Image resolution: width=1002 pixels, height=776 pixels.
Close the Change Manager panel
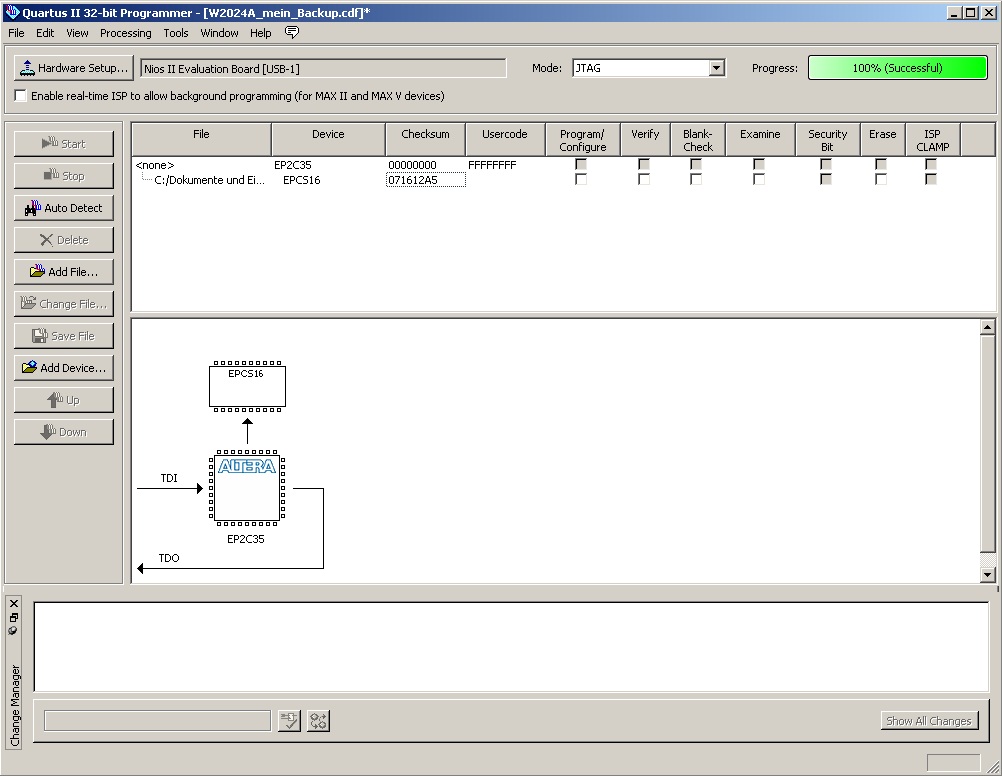coord(14,603)
